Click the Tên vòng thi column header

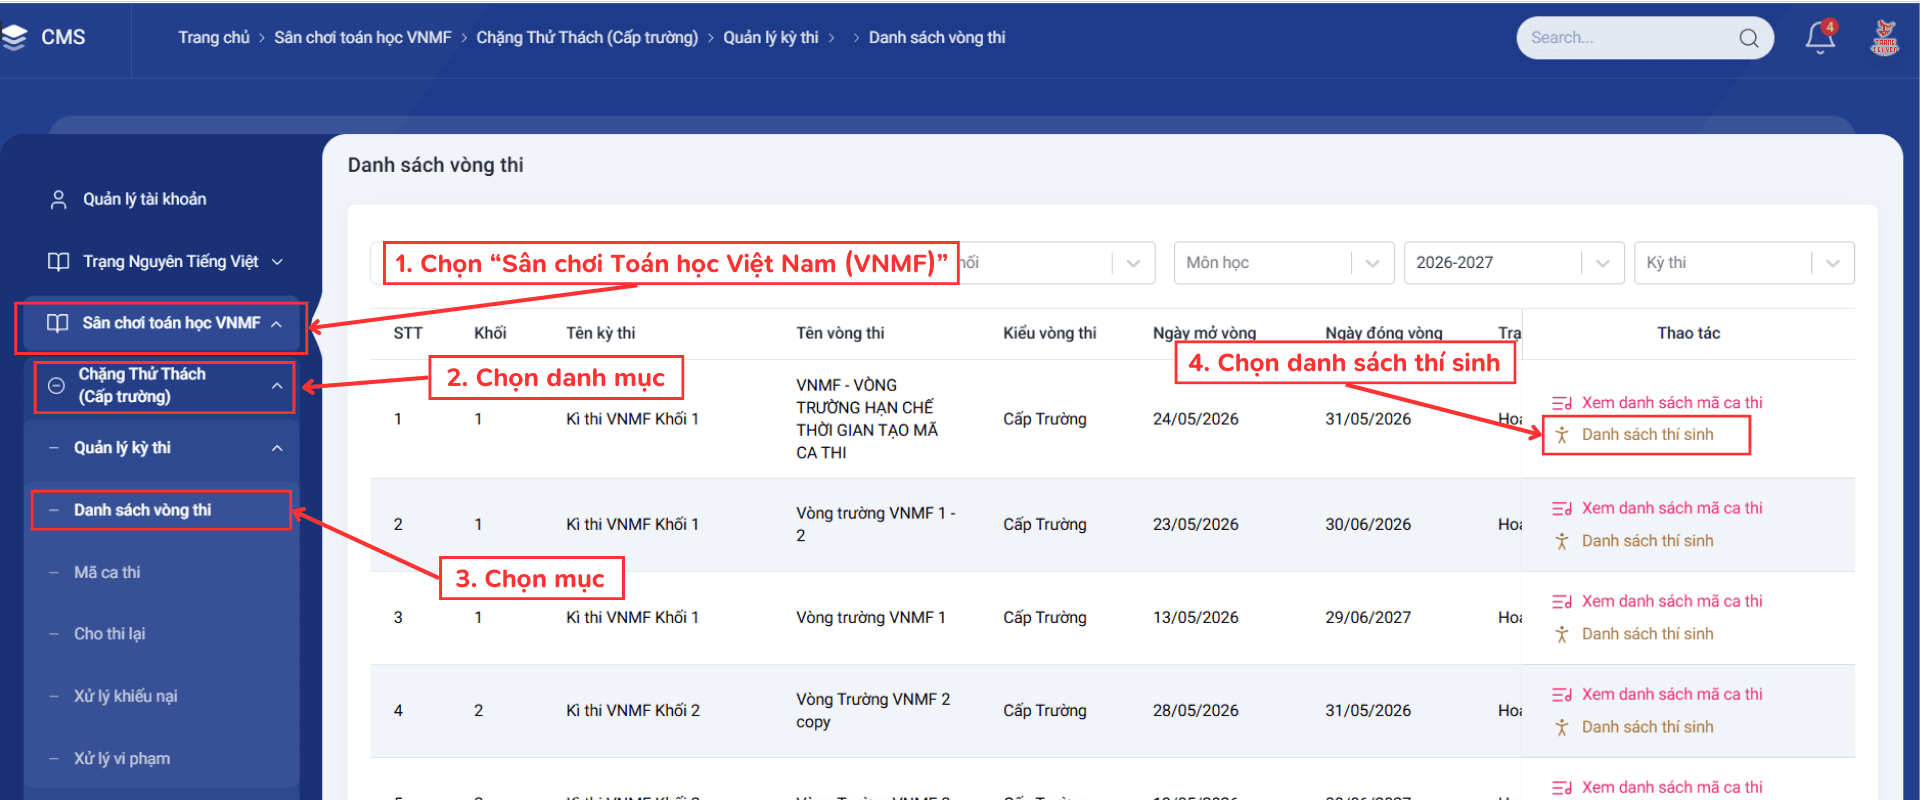click(840, 334)
